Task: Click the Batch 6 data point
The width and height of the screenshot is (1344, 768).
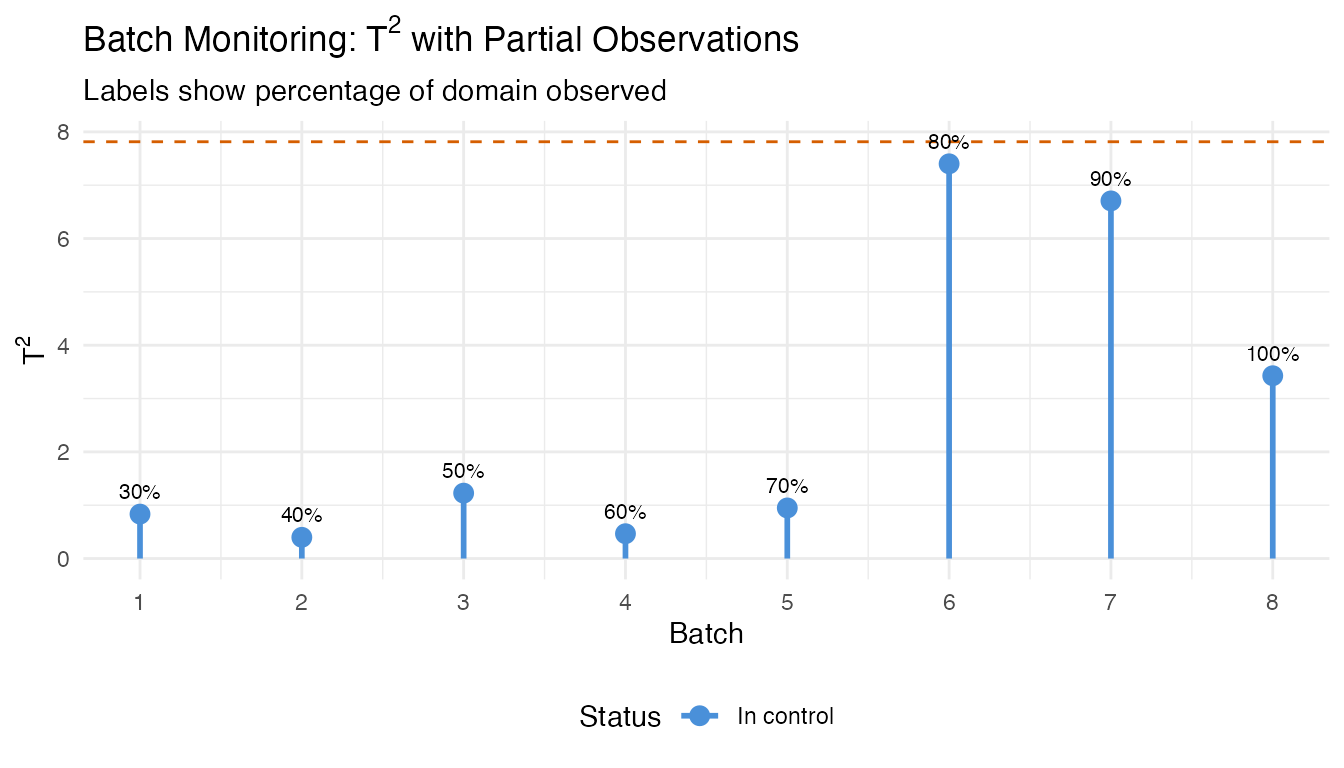Action: pos(949,163)
